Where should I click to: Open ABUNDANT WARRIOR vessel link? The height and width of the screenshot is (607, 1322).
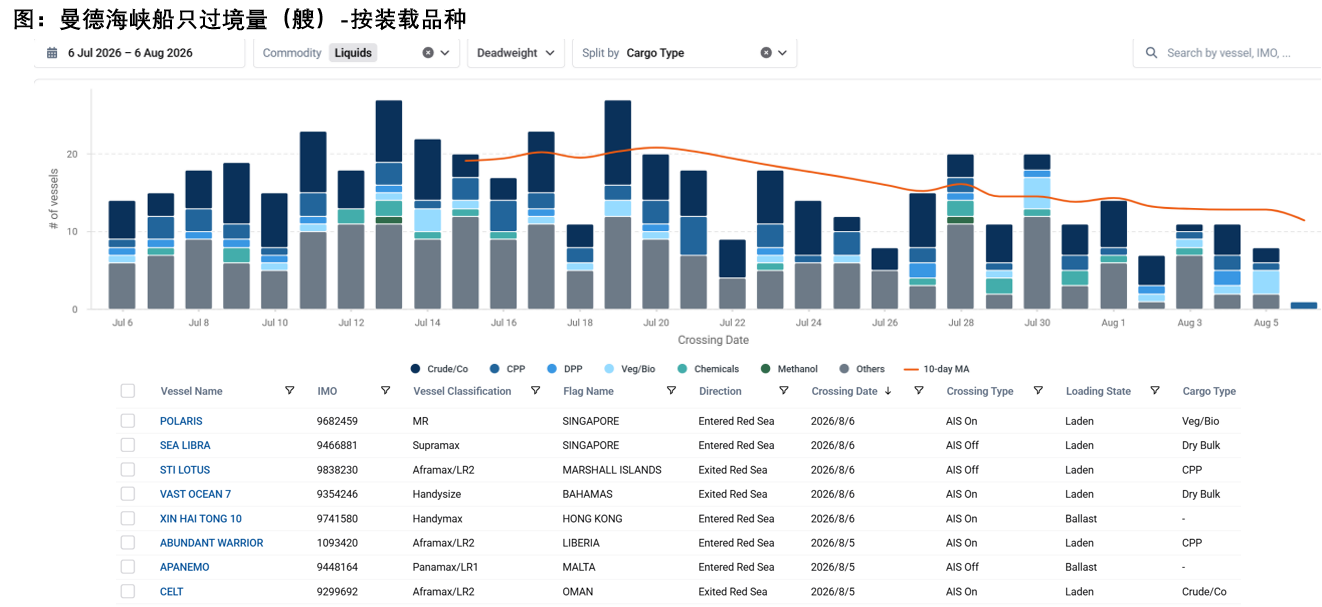[212, 543]
